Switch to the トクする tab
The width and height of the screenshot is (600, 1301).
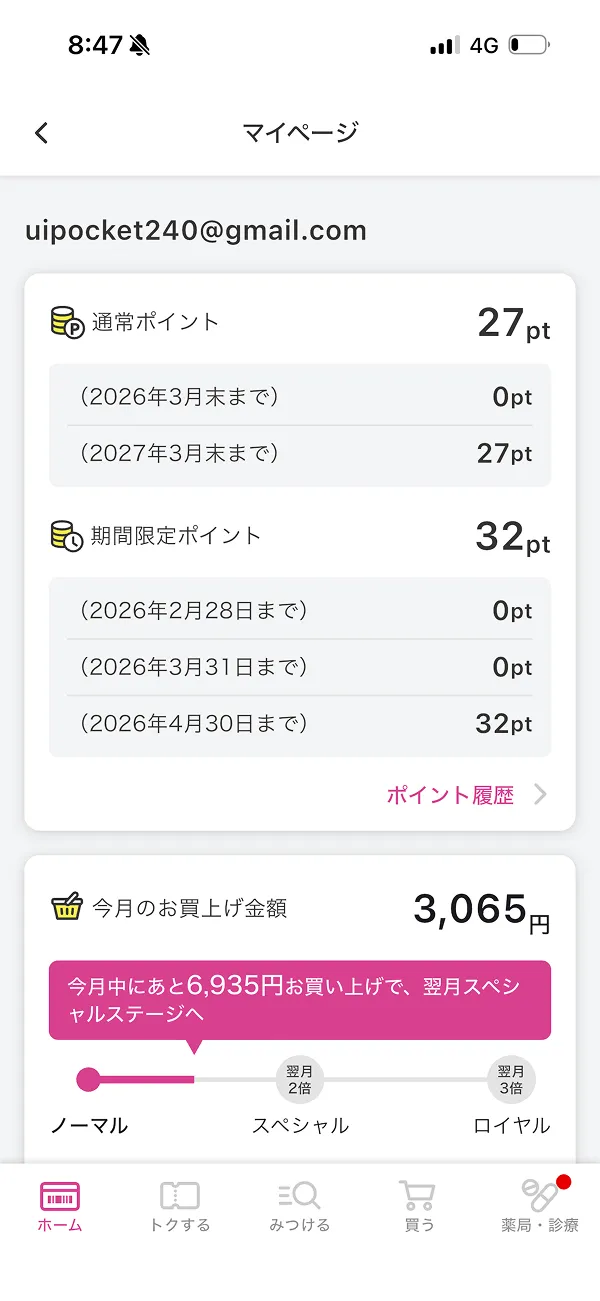[x=178, y=1207]
